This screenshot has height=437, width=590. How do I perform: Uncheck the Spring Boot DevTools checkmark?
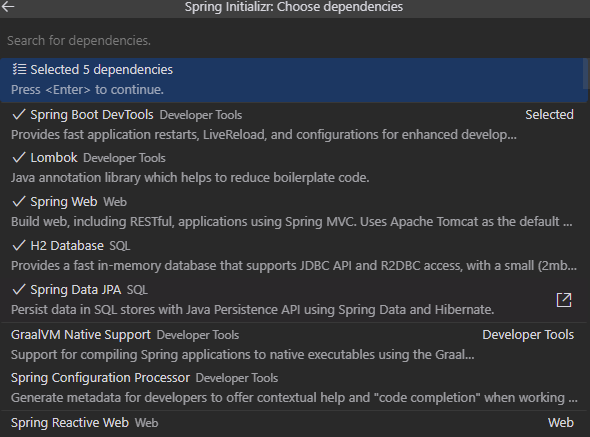(x=19, y=114)
